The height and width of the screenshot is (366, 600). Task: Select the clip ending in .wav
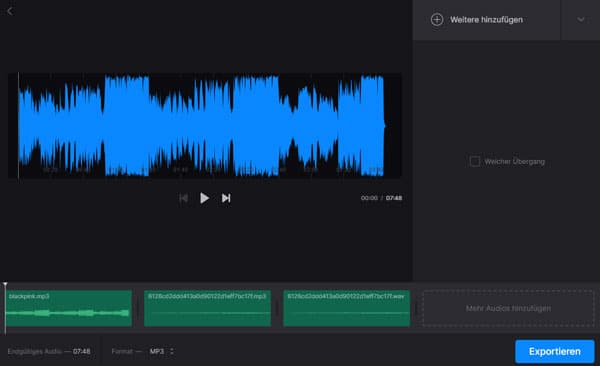(x=347, y=308)
